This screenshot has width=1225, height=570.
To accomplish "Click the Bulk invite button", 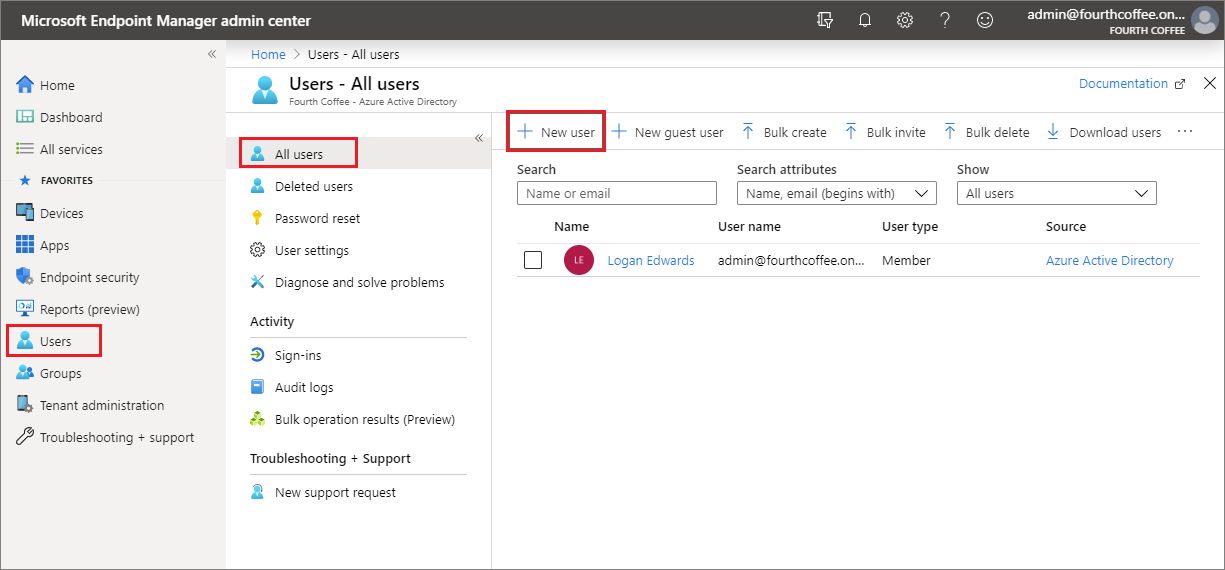I will tap(885, 132).
